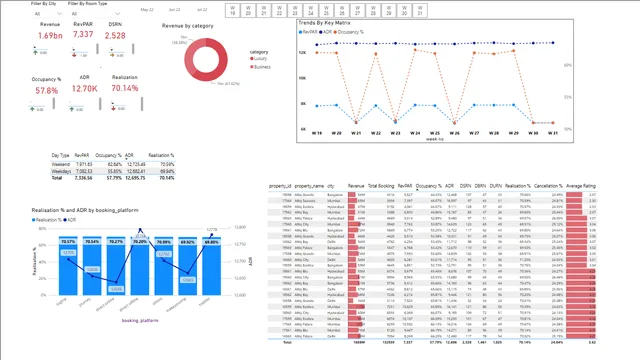Select Jul 22 in the month slicer
Viewport: 640px width, 360px height.
(x=202, y=9)
